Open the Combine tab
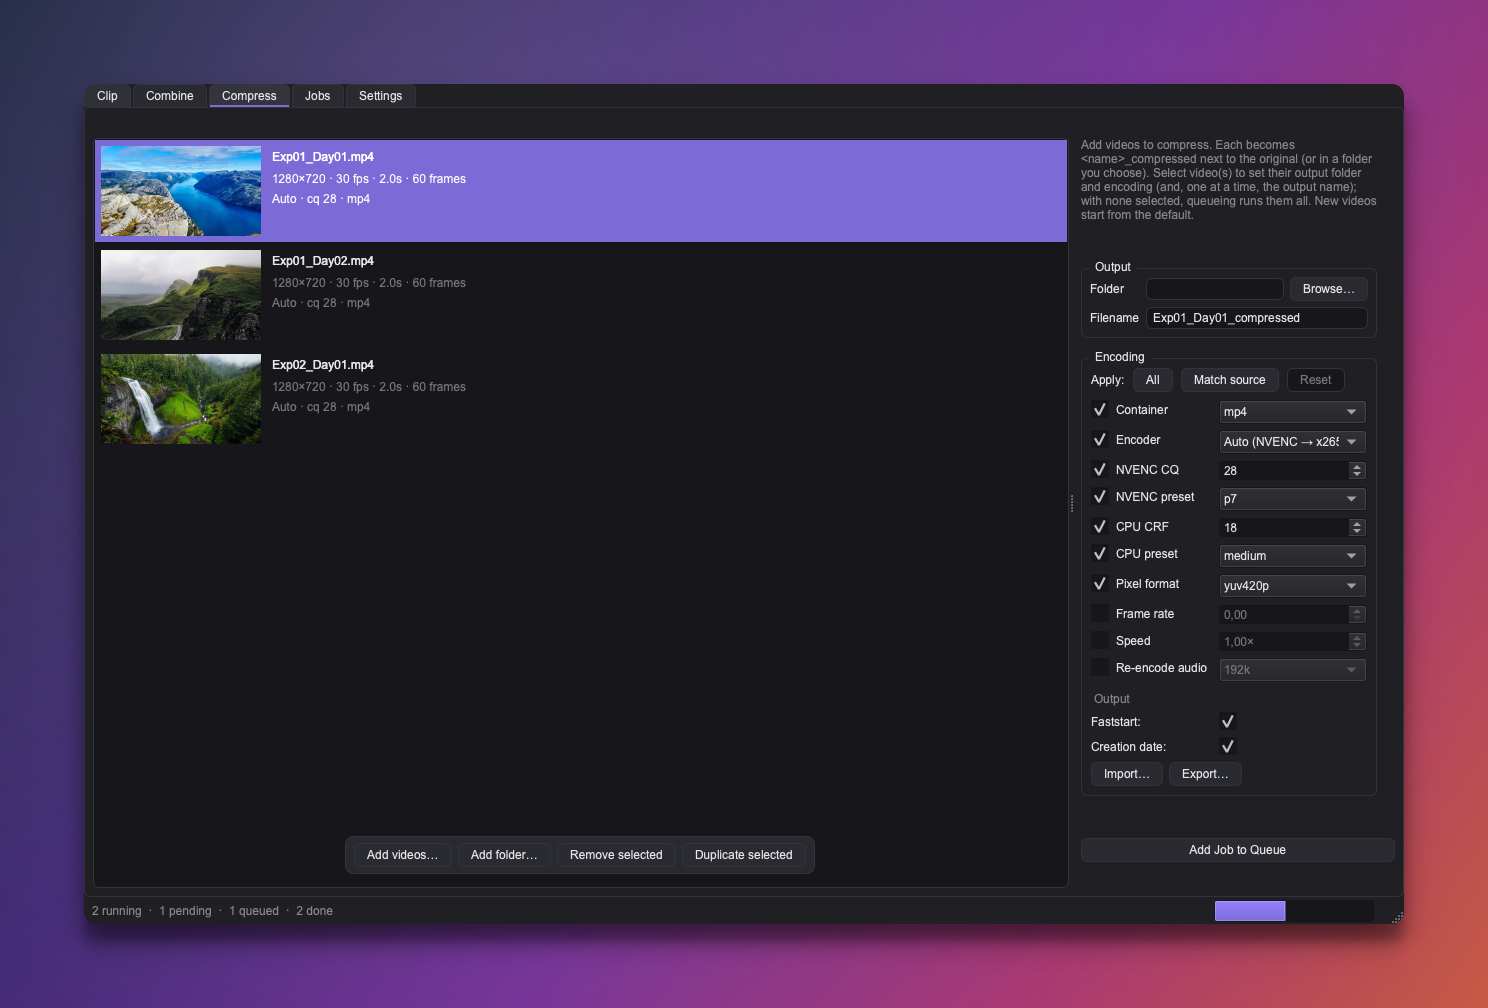Image resolution: width=1488 pixels, height=1008 pixels. coord(169,96)
